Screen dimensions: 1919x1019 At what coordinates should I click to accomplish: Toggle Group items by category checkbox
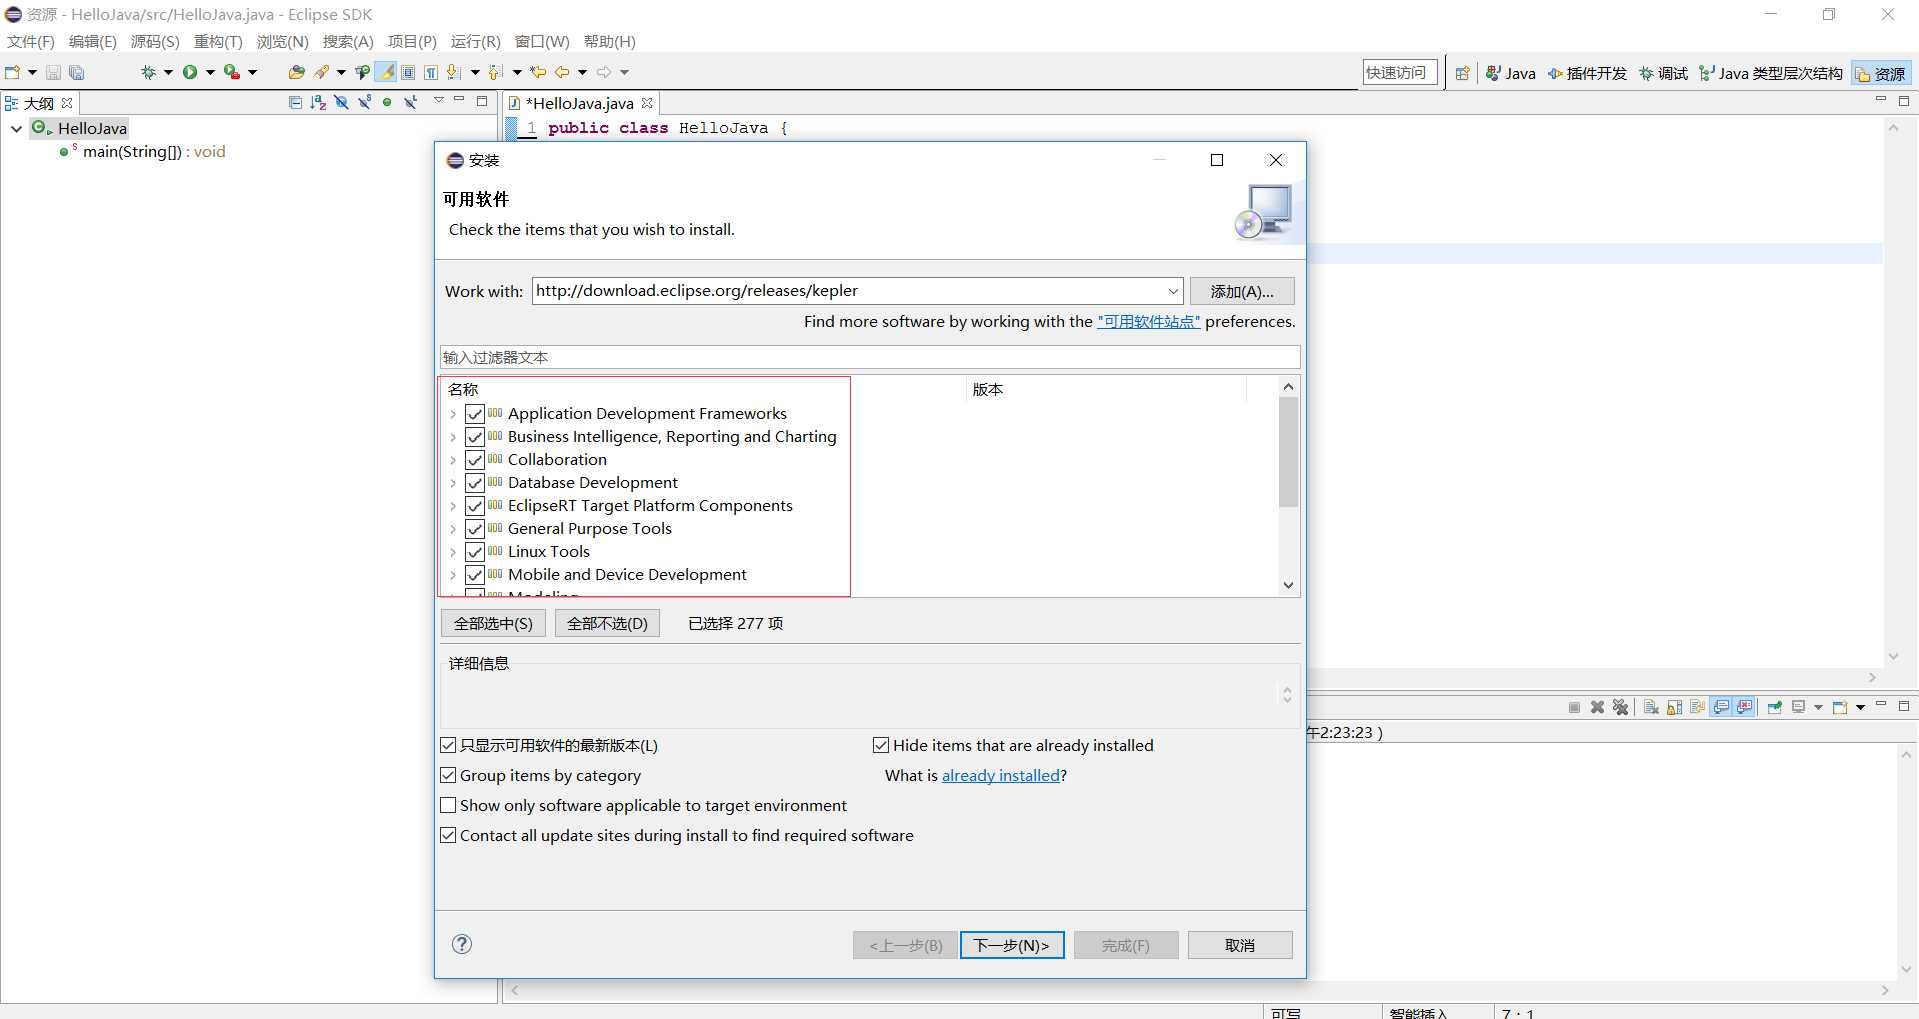pyautogui.click(x=448, y=775)
